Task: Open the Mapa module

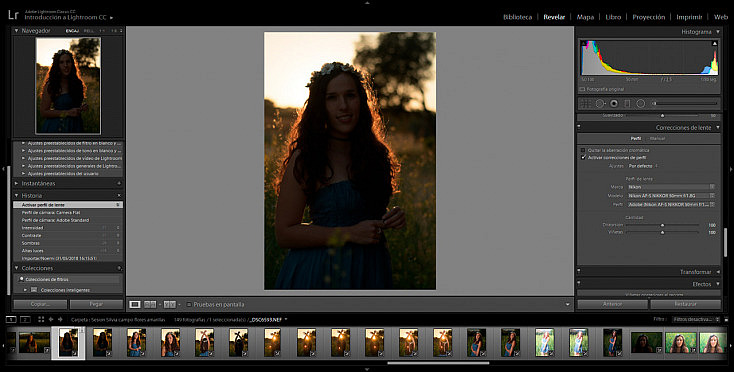Action: 585,17
